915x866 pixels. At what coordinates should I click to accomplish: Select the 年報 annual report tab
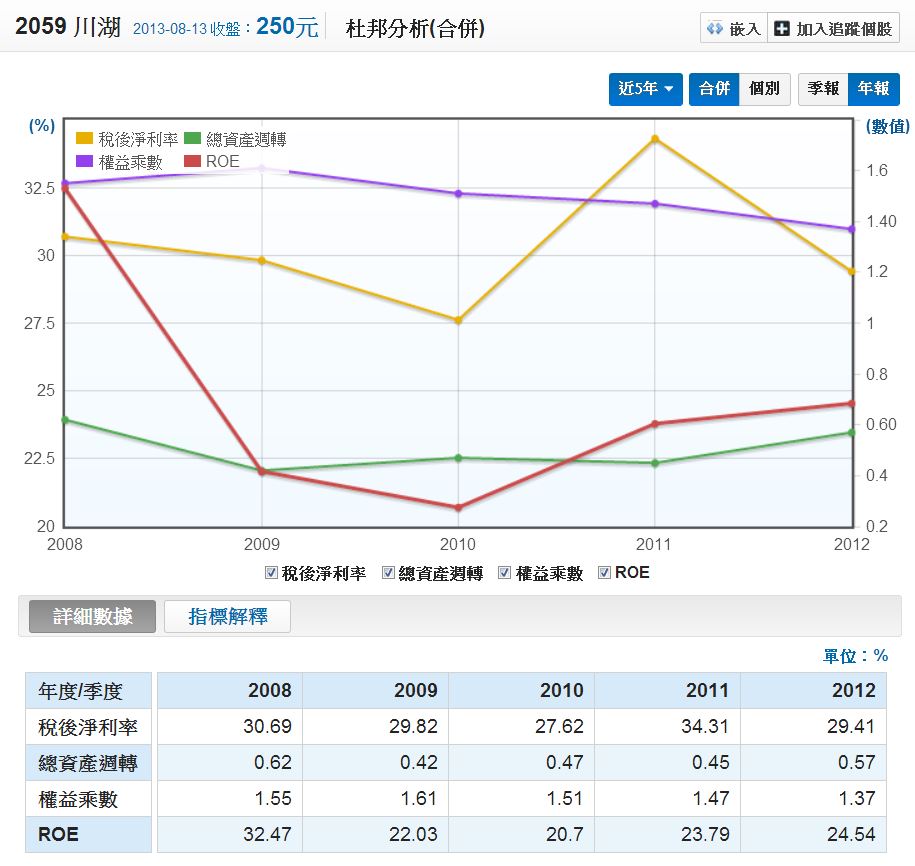tap(873, 89)
